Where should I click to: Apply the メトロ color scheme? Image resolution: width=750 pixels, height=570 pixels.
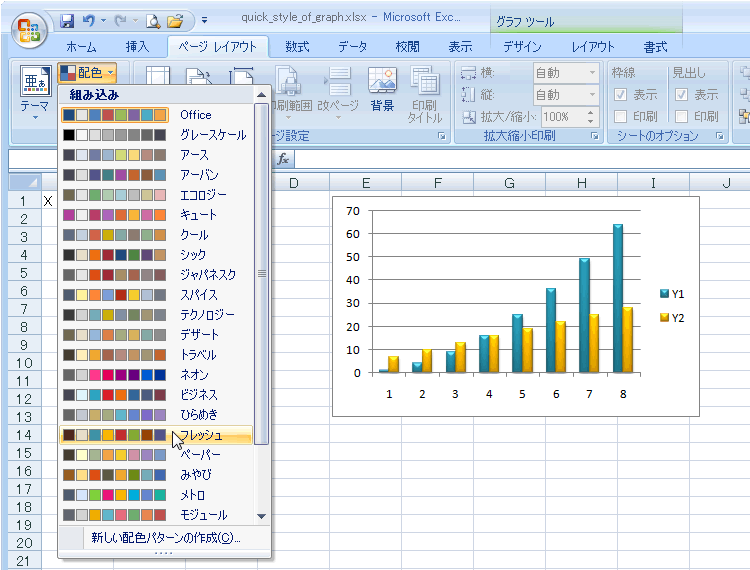(156, 495)
